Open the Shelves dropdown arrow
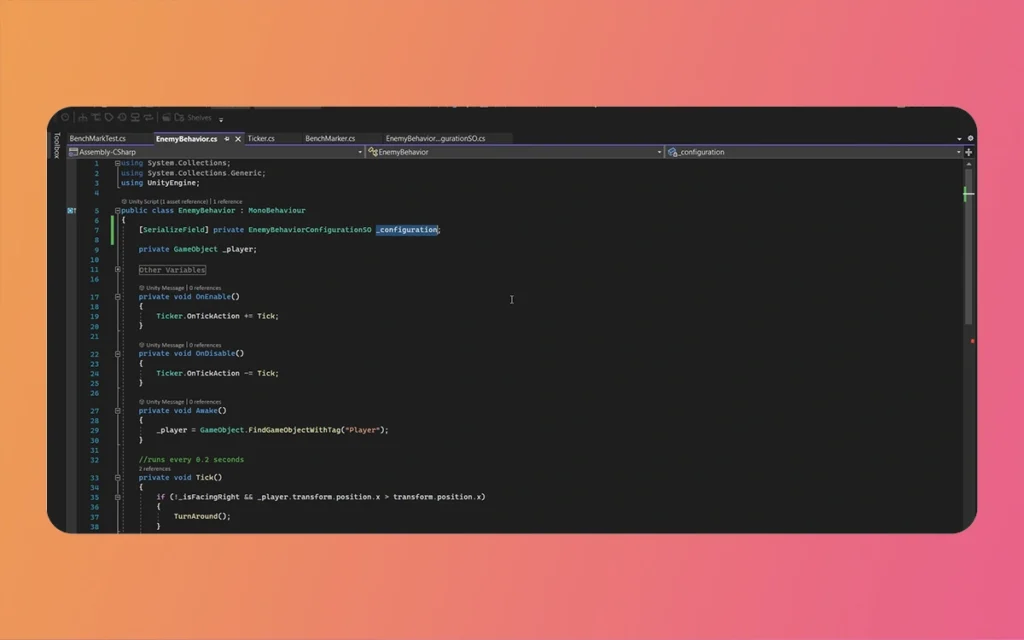 tap(221, 120)
